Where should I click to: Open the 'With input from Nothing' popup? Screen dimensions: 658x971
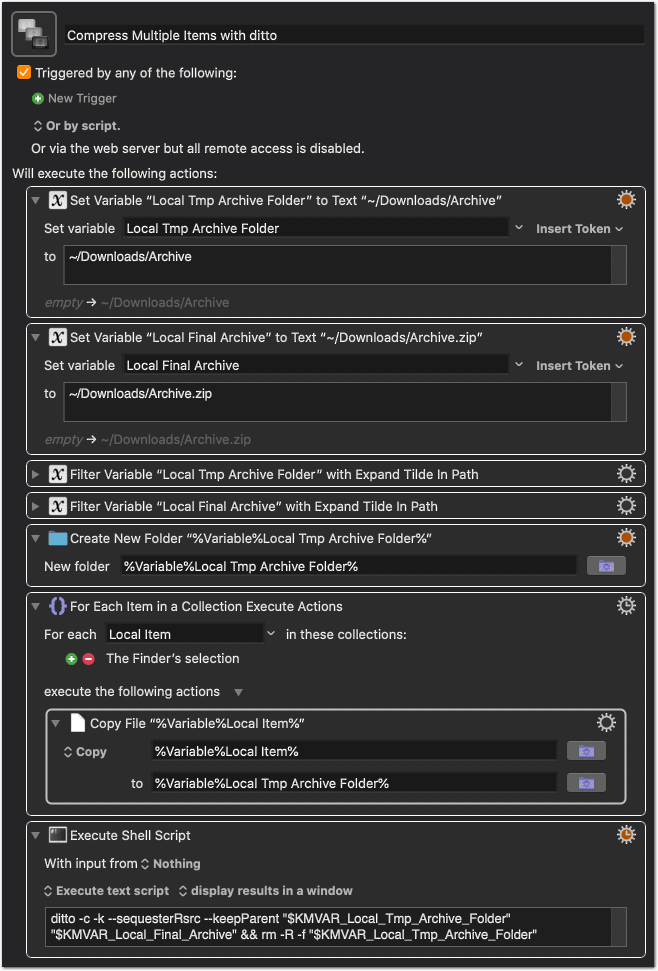pos(170,863)
